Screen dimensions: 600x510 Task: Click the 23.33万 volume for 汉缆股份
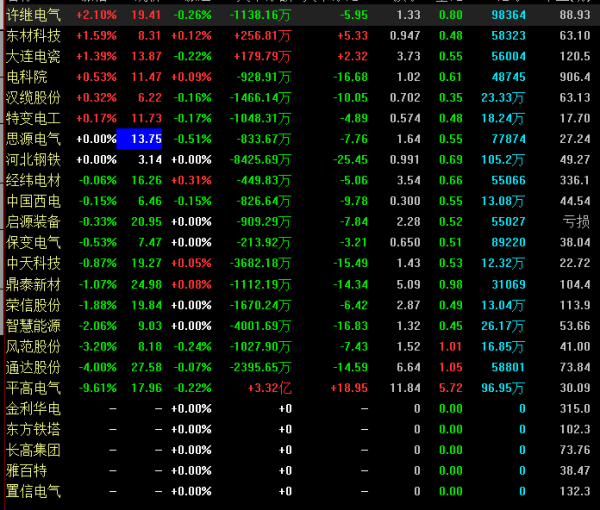tap(503, 98)
